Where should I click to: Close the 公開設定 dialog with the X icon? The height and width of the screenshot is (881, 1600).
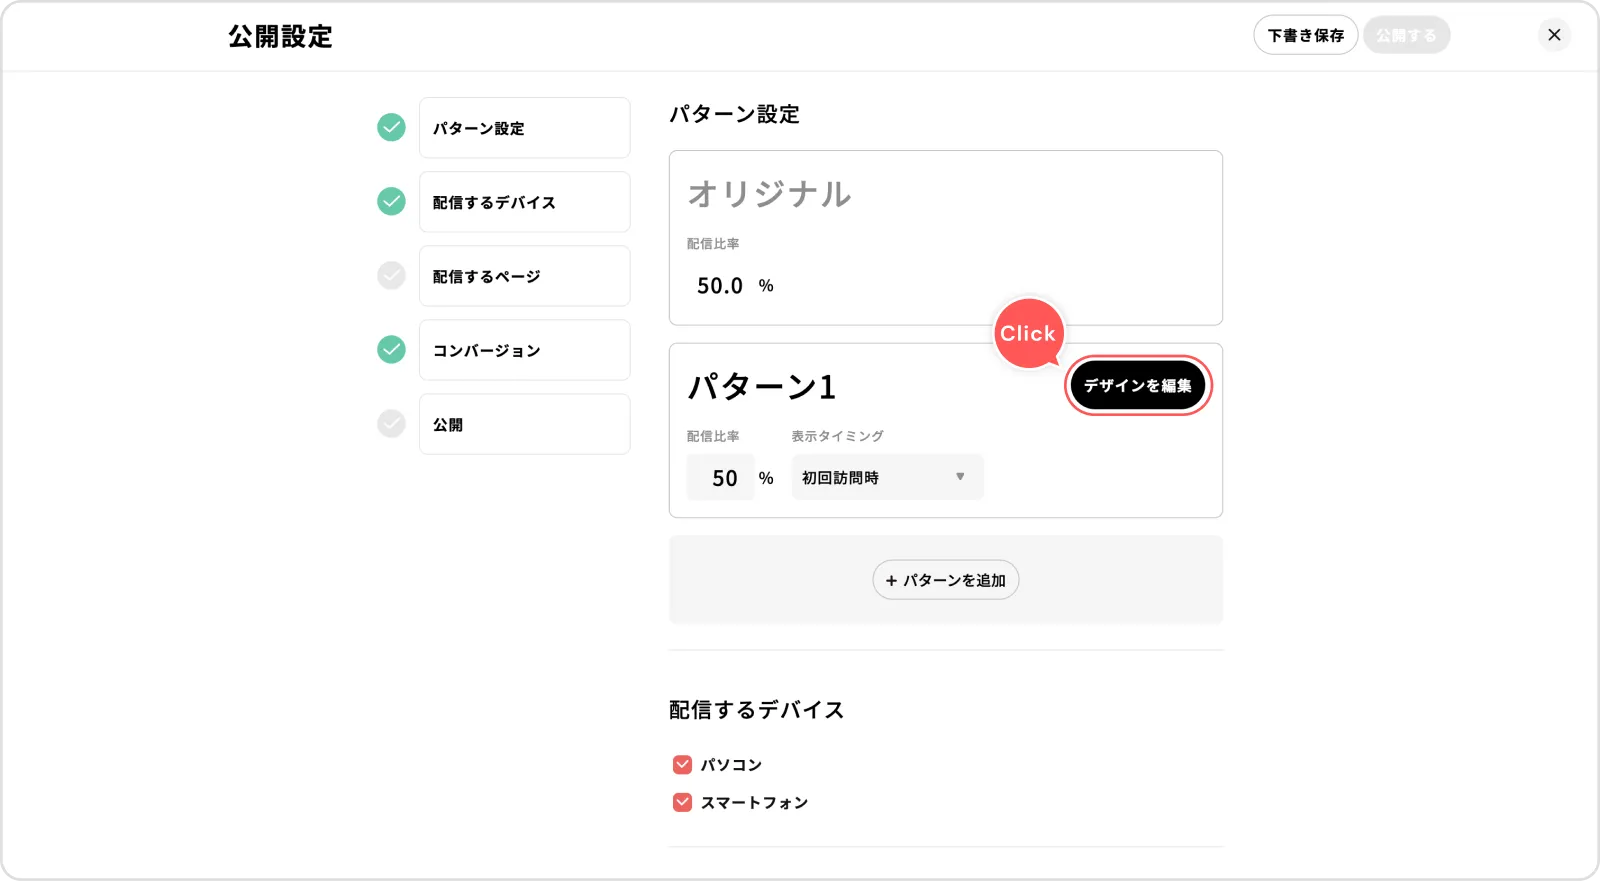[1554, 35]
